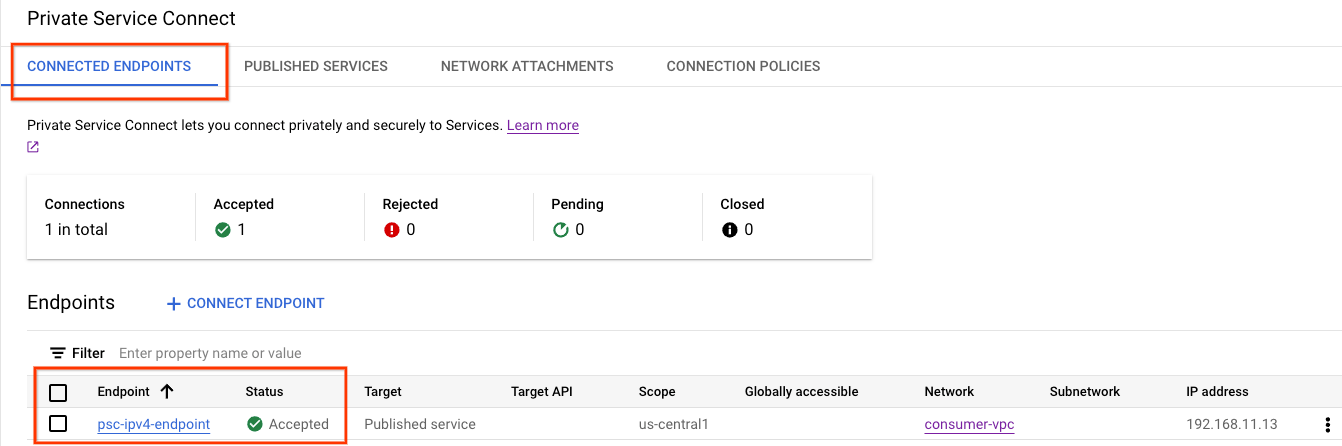This screenshot has height=446, width=1342.
Task: Click the Connect Endpoint button
Action: coord(245,303)
